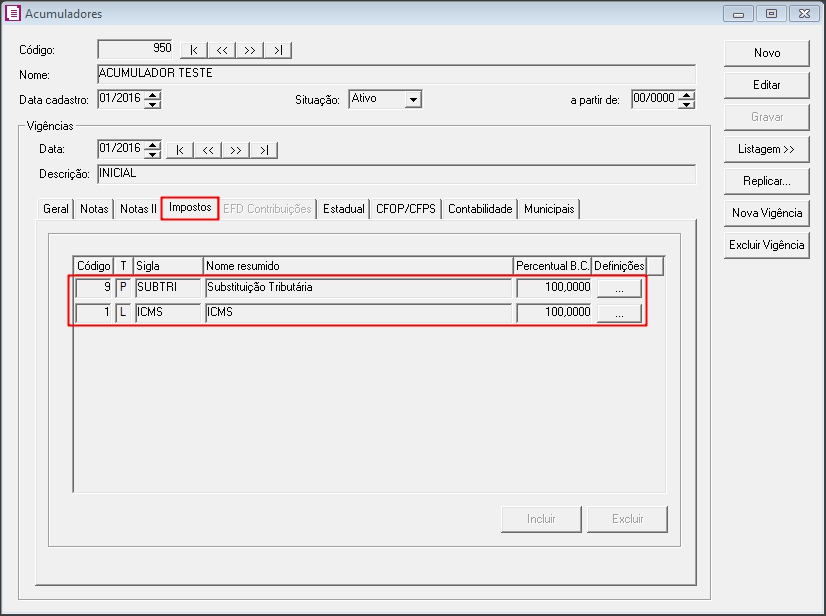826x616 pixels.
Task: Switch to the Contabilidade tab
Action: (x=480, y=209)
